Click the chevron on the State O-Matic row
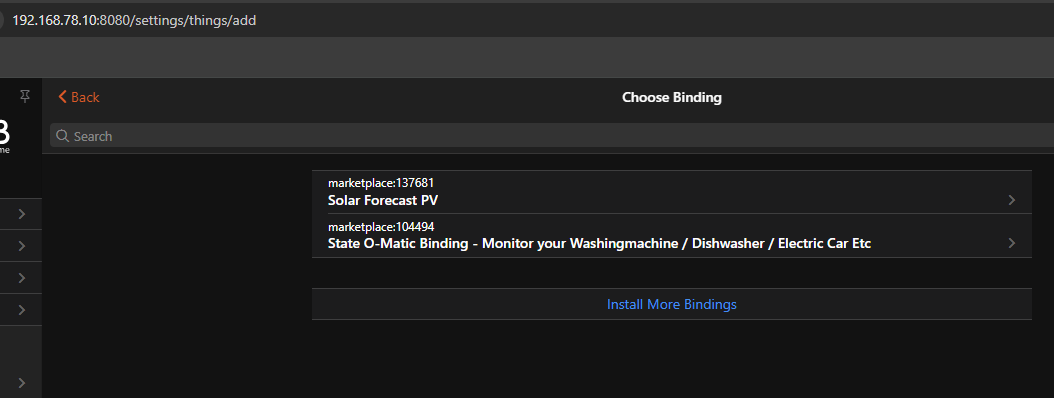The image size is (1054, 398). [x=1012, y=243]
